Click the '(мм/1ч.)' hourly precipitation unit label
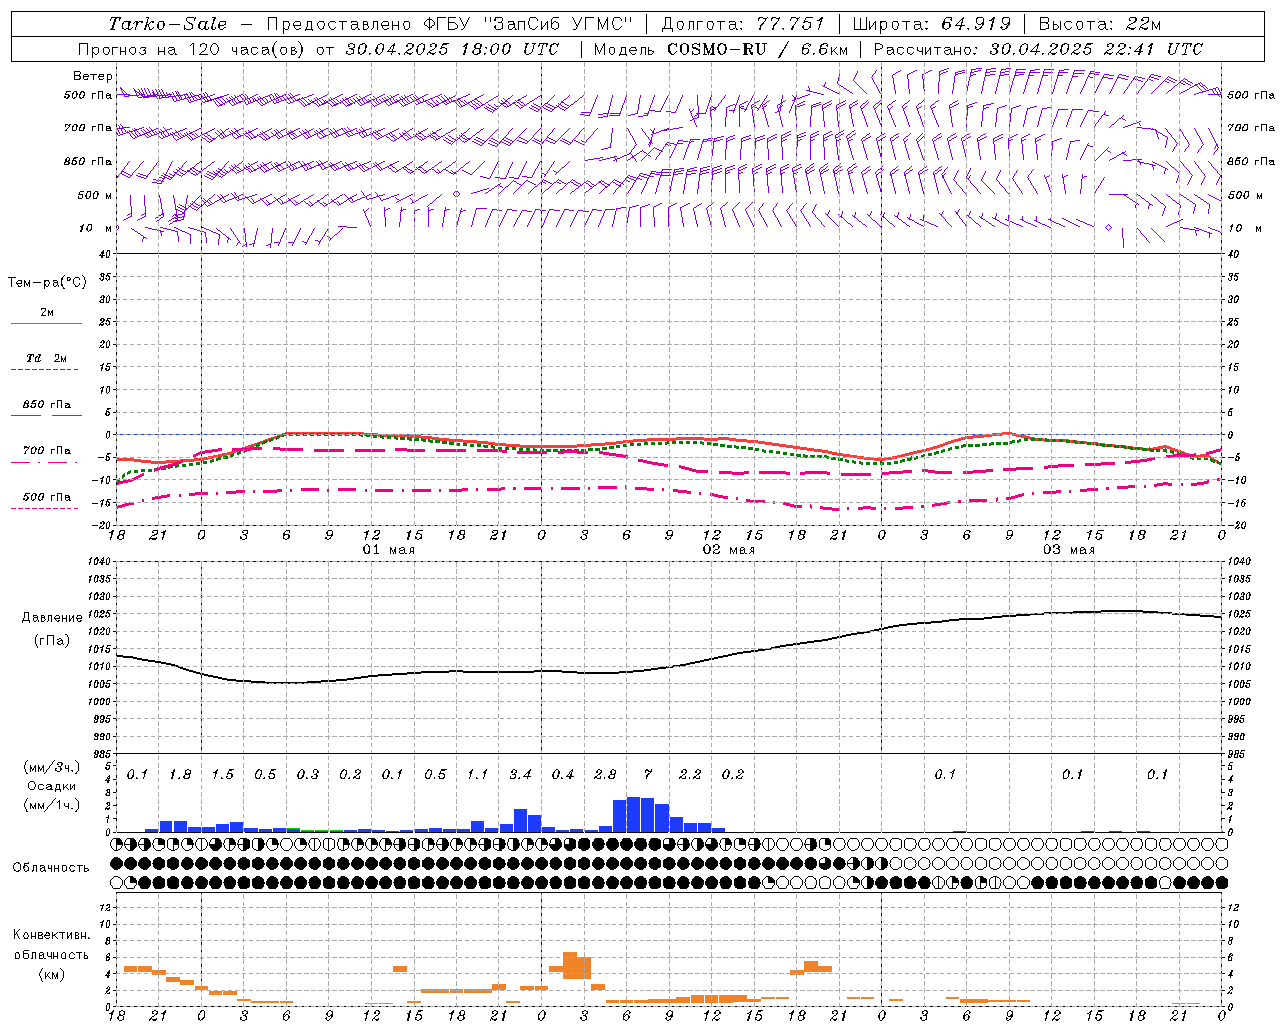Screen dimensions: 1280x1024 point(51,805)
